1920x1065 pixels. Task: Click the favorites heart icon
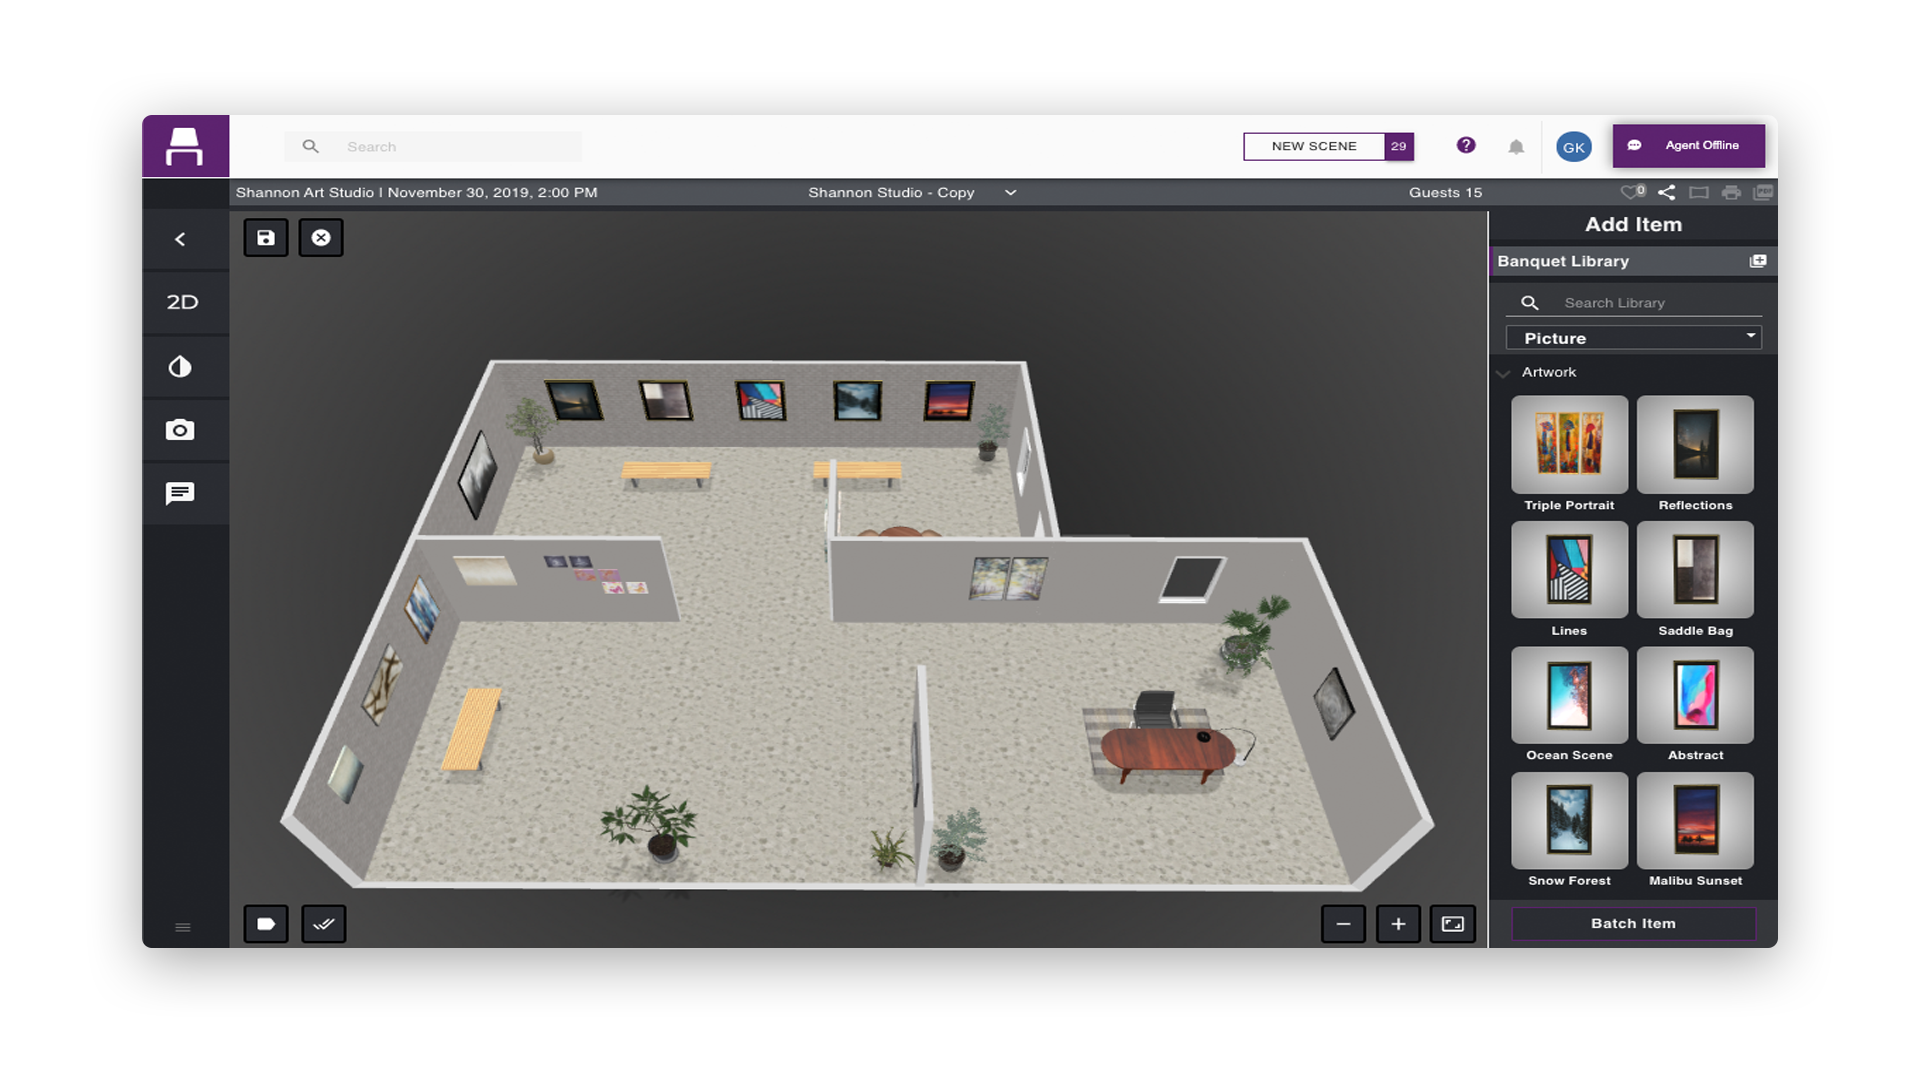1632,192
